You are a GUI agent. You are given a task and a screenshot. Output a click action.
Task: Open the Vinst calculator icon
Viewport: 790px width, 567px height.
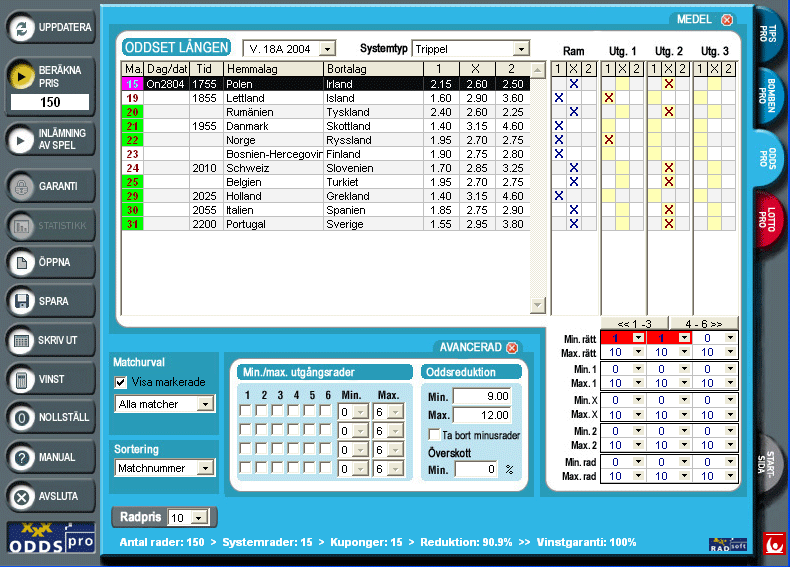click(21, 380)
